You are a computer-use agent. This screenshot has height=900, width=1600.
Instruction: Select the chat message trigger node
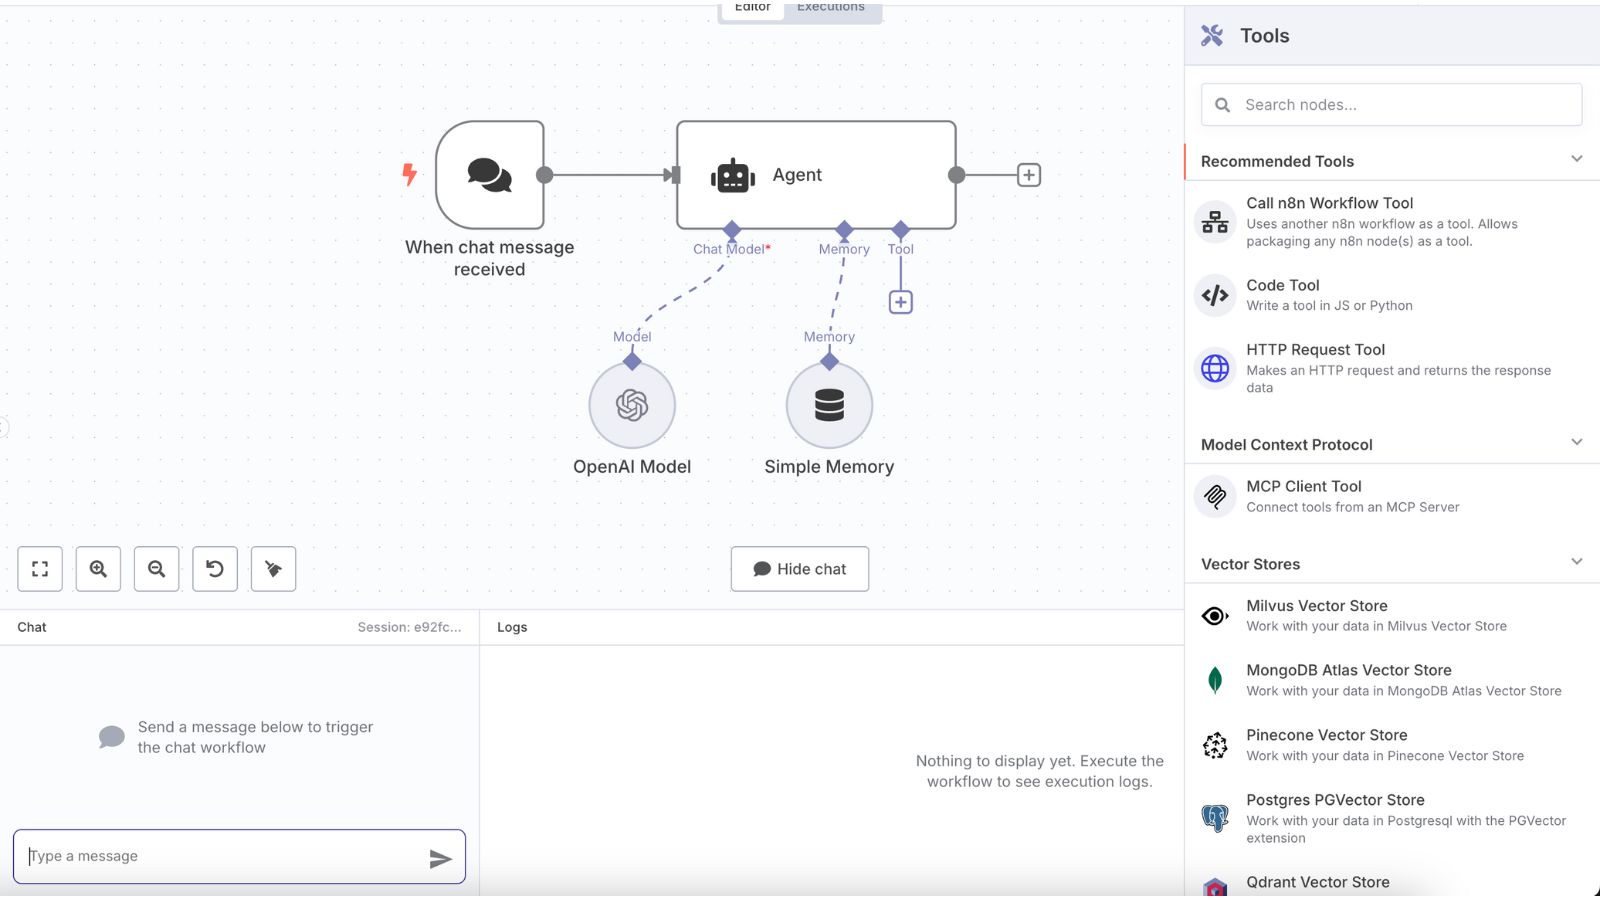(x=490, y=175)
